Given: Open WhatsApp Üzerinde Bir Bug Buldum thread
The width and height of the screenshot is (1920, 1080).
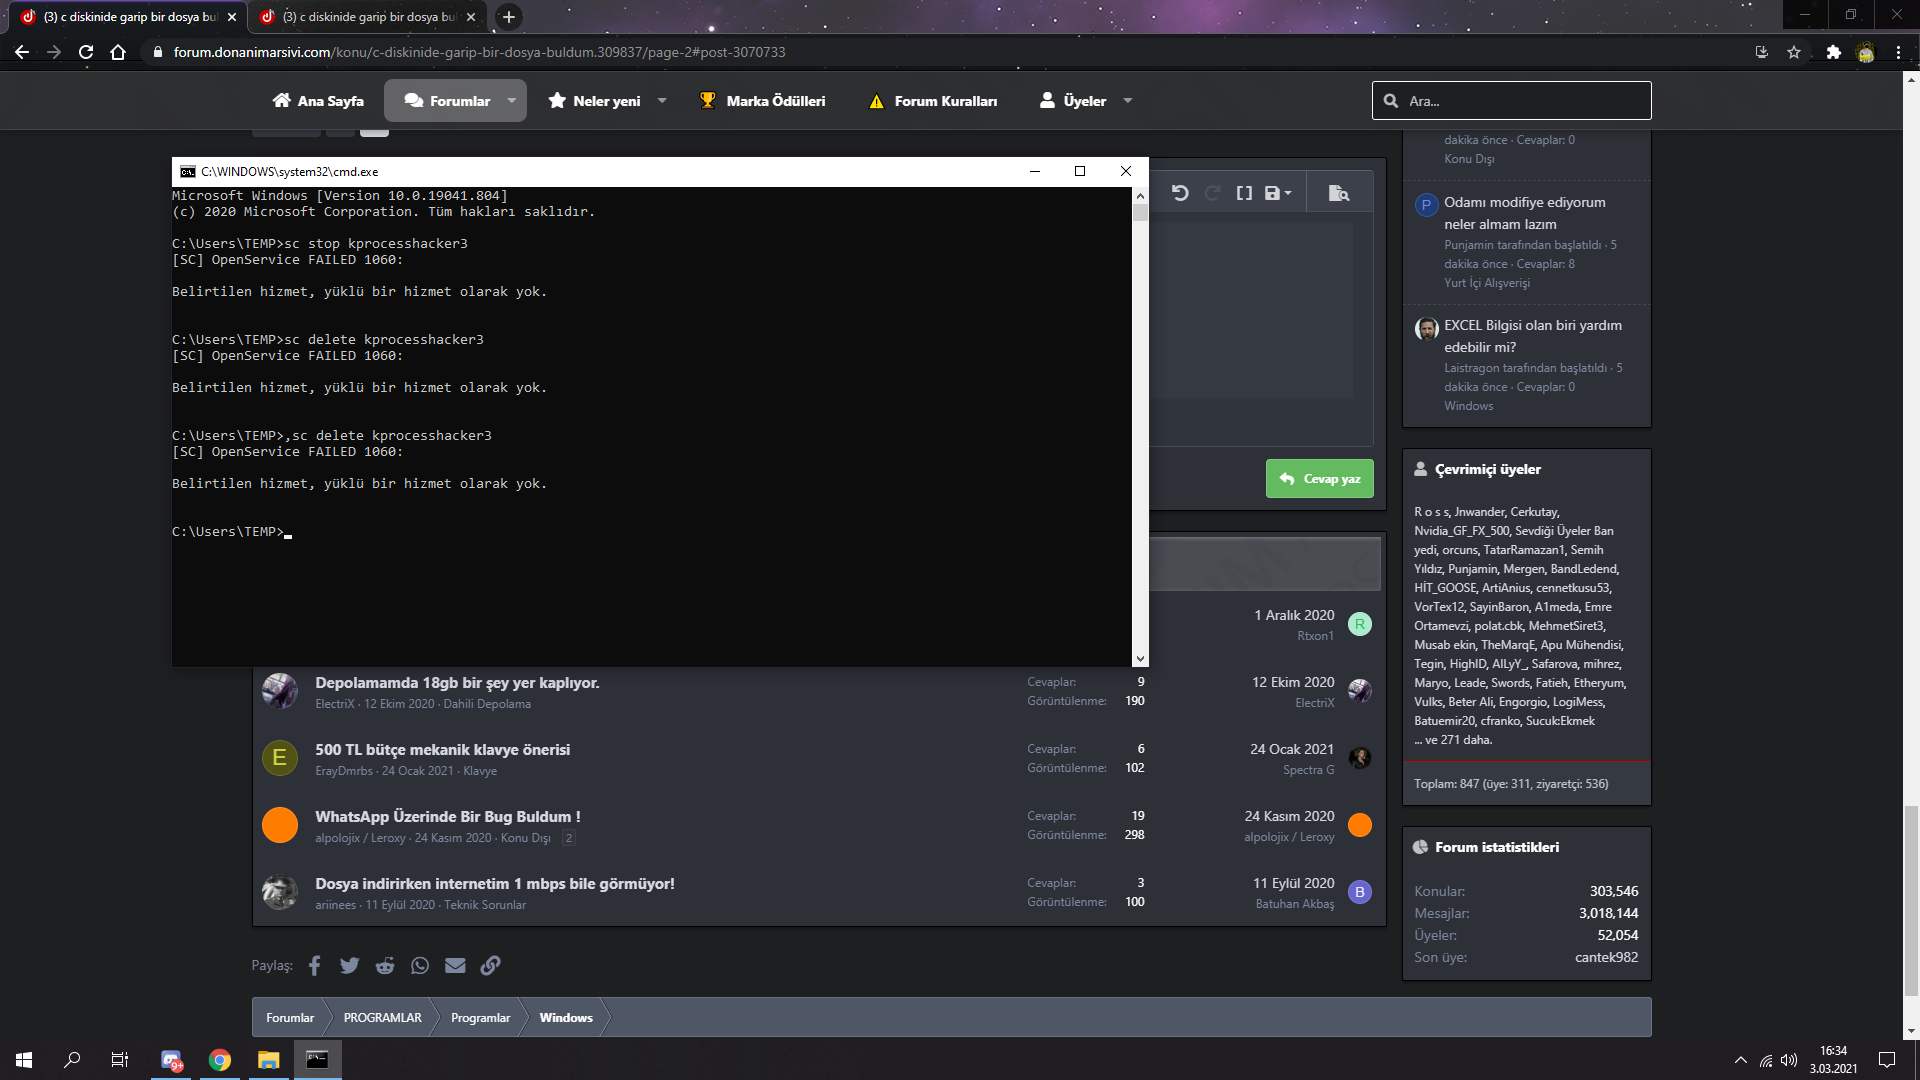Looking at the screenshot, I should 447,817.
